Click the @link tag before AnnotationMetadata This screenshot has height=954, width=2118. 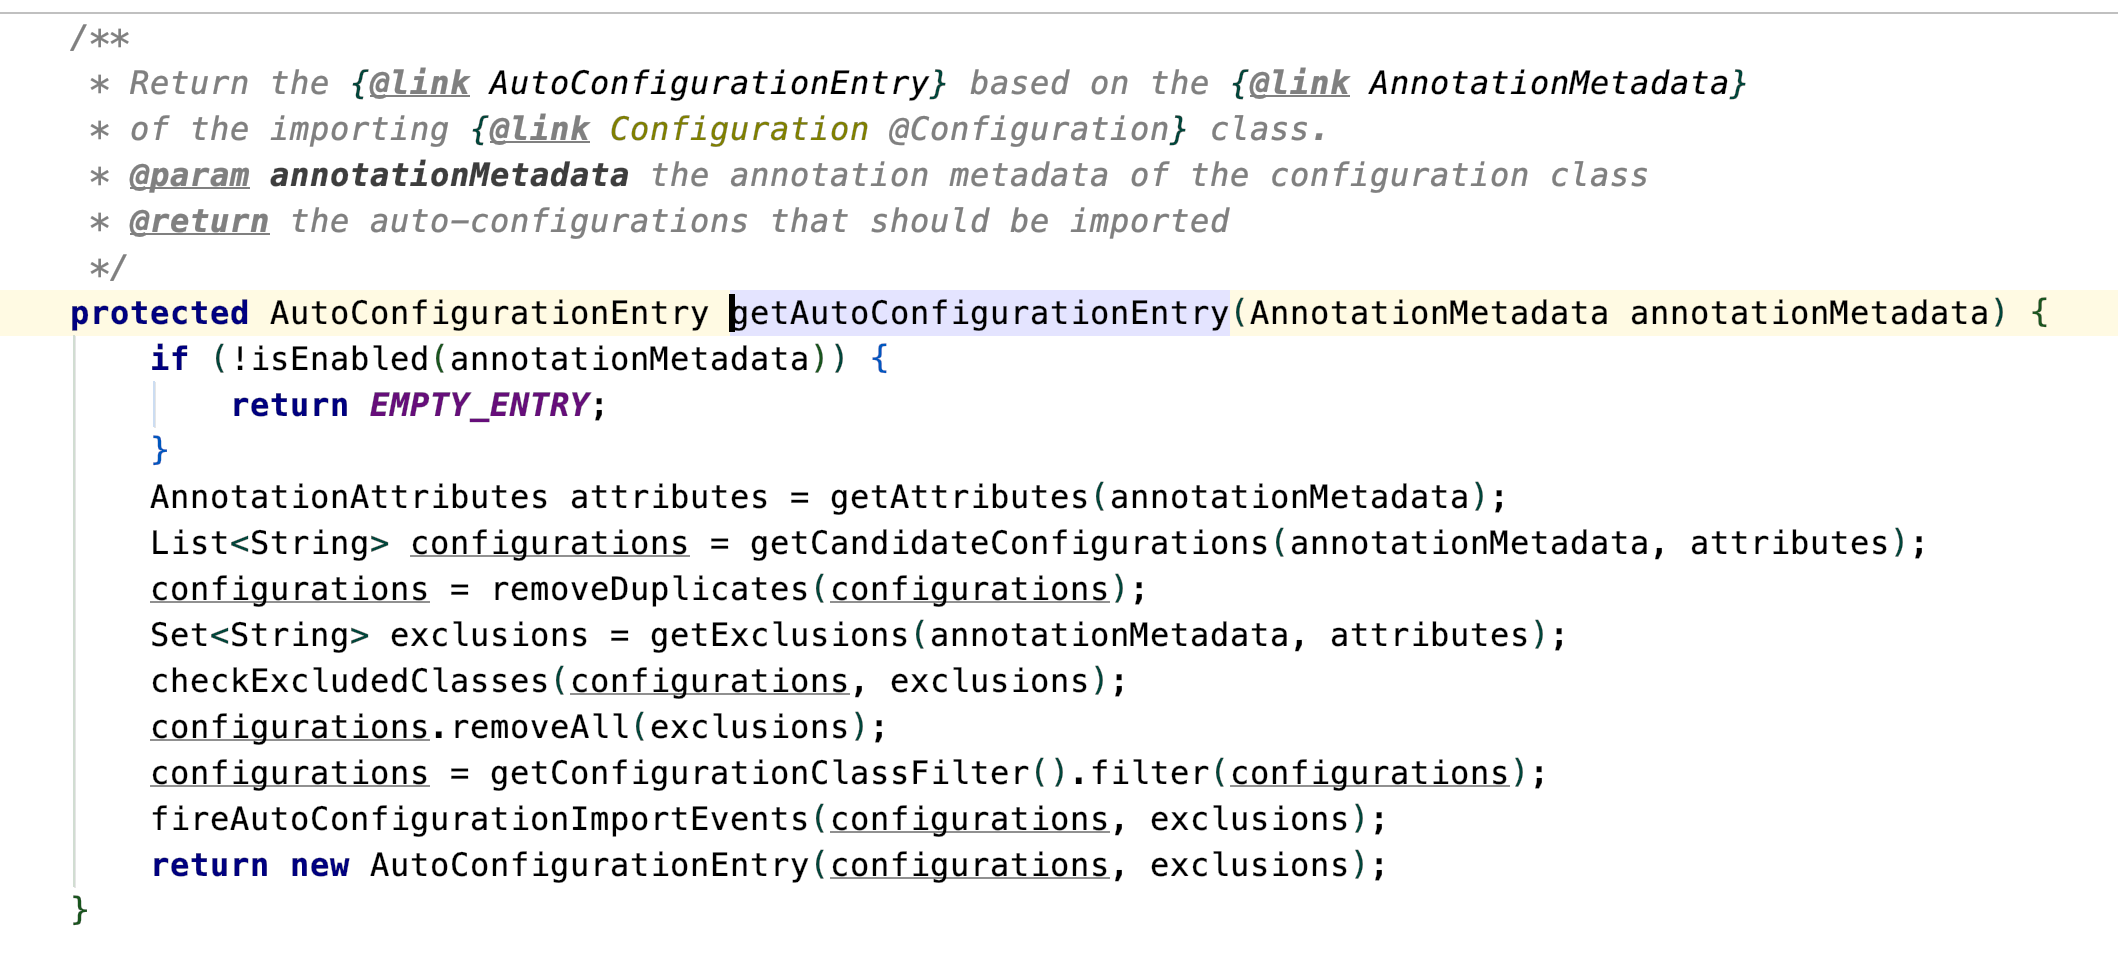pyautogui.click(x=1299, y=83)
